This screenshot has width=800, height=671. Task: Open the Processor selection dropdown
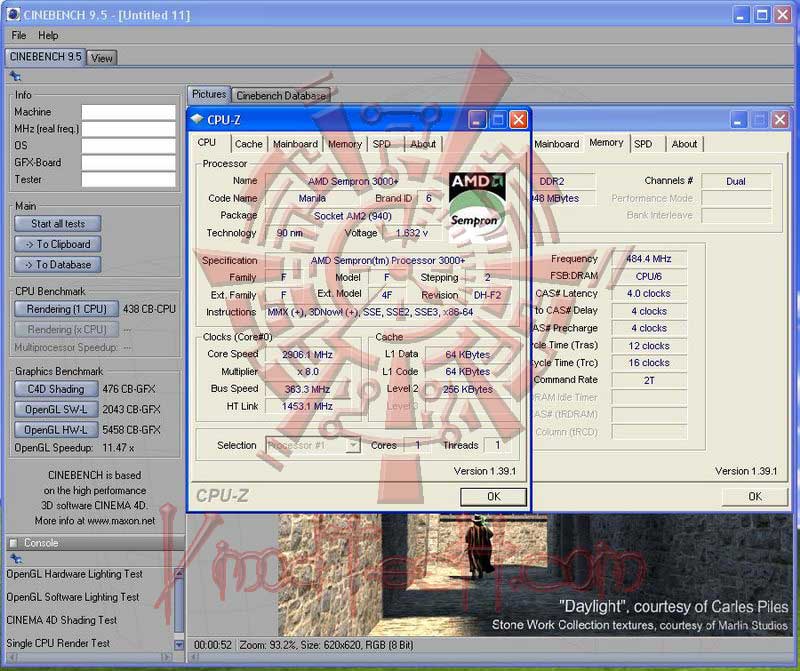click(353, 445)
